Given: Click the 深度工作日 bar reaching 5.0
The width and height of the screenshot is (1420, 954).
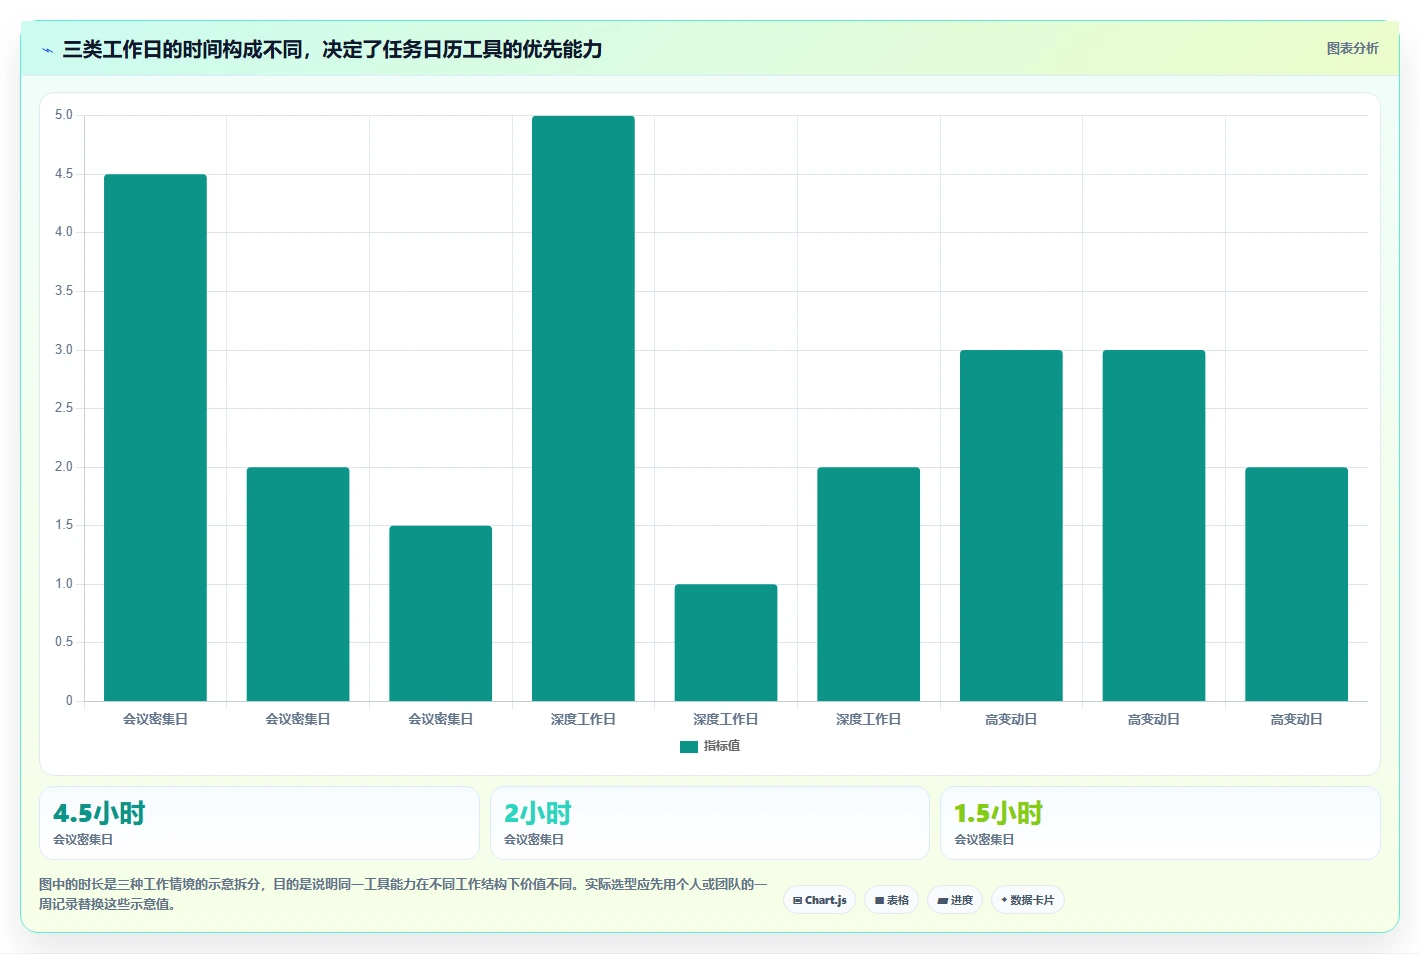Looking at the screenshot, I should pos(583,408).
